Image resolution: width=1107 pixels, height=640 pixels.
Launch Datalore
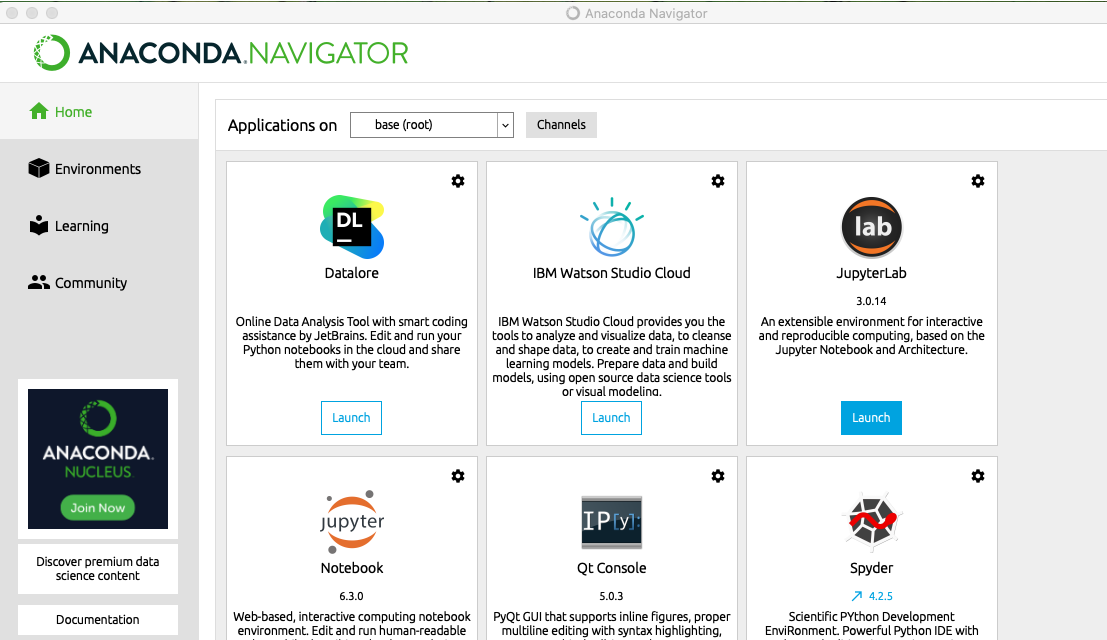click(x=351, y=418)
